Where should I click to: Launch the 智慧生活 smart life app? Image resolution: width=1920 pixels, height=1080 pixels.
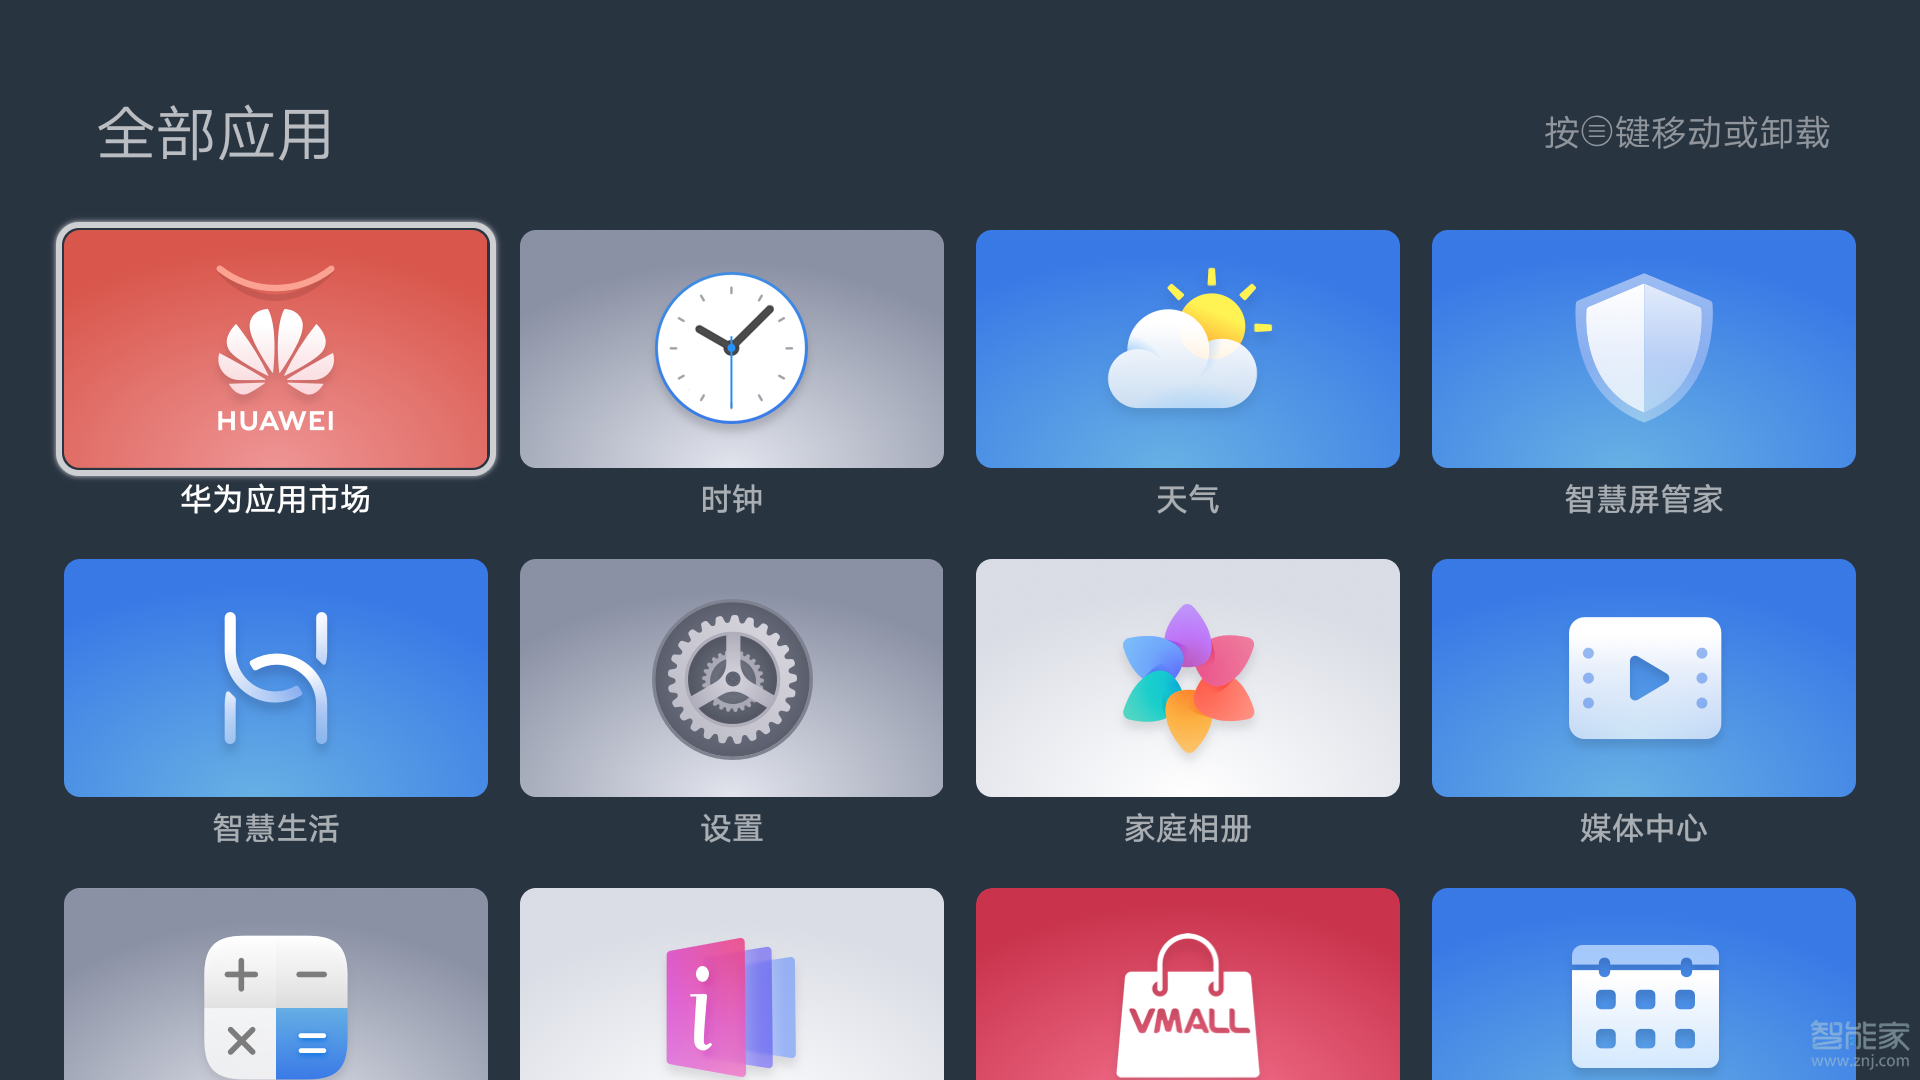pyautogui.click(x=276, y=678)
